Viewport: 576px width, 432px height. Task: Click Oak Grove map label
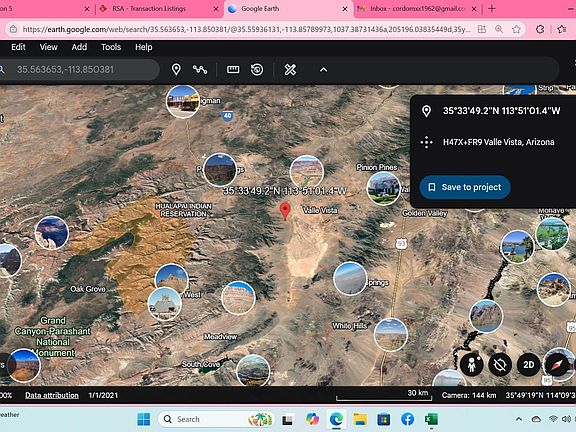coord(88,289)
